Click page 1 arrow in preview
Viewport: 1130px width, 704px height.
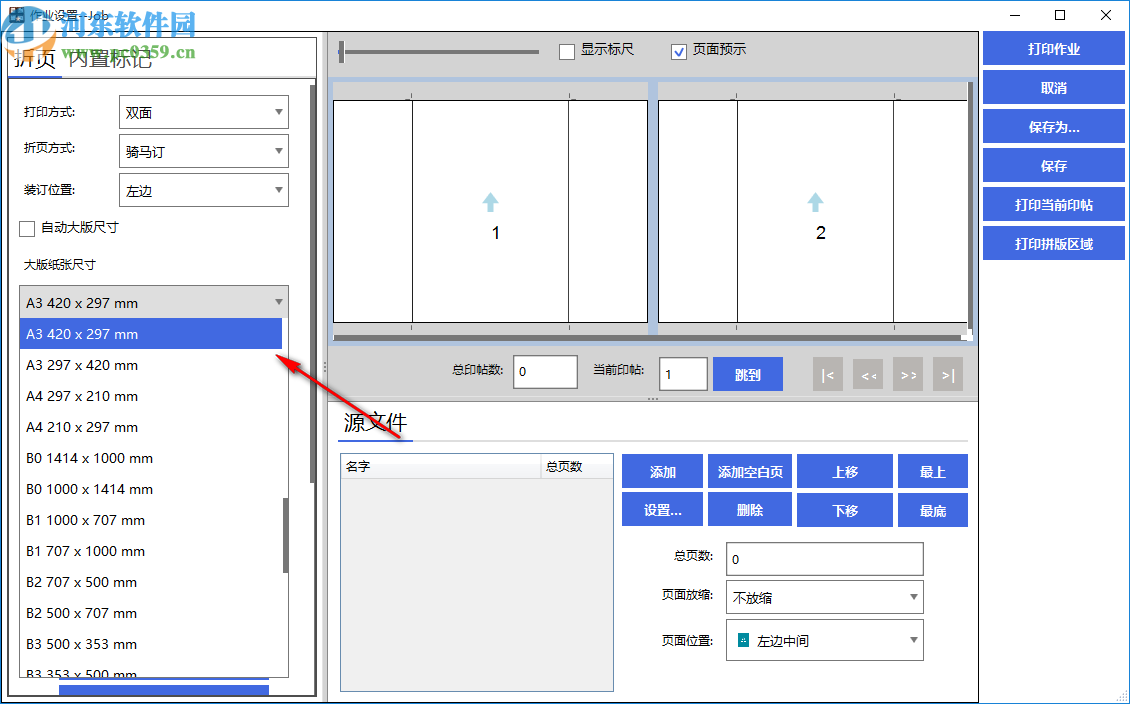(x=490, y=202)
